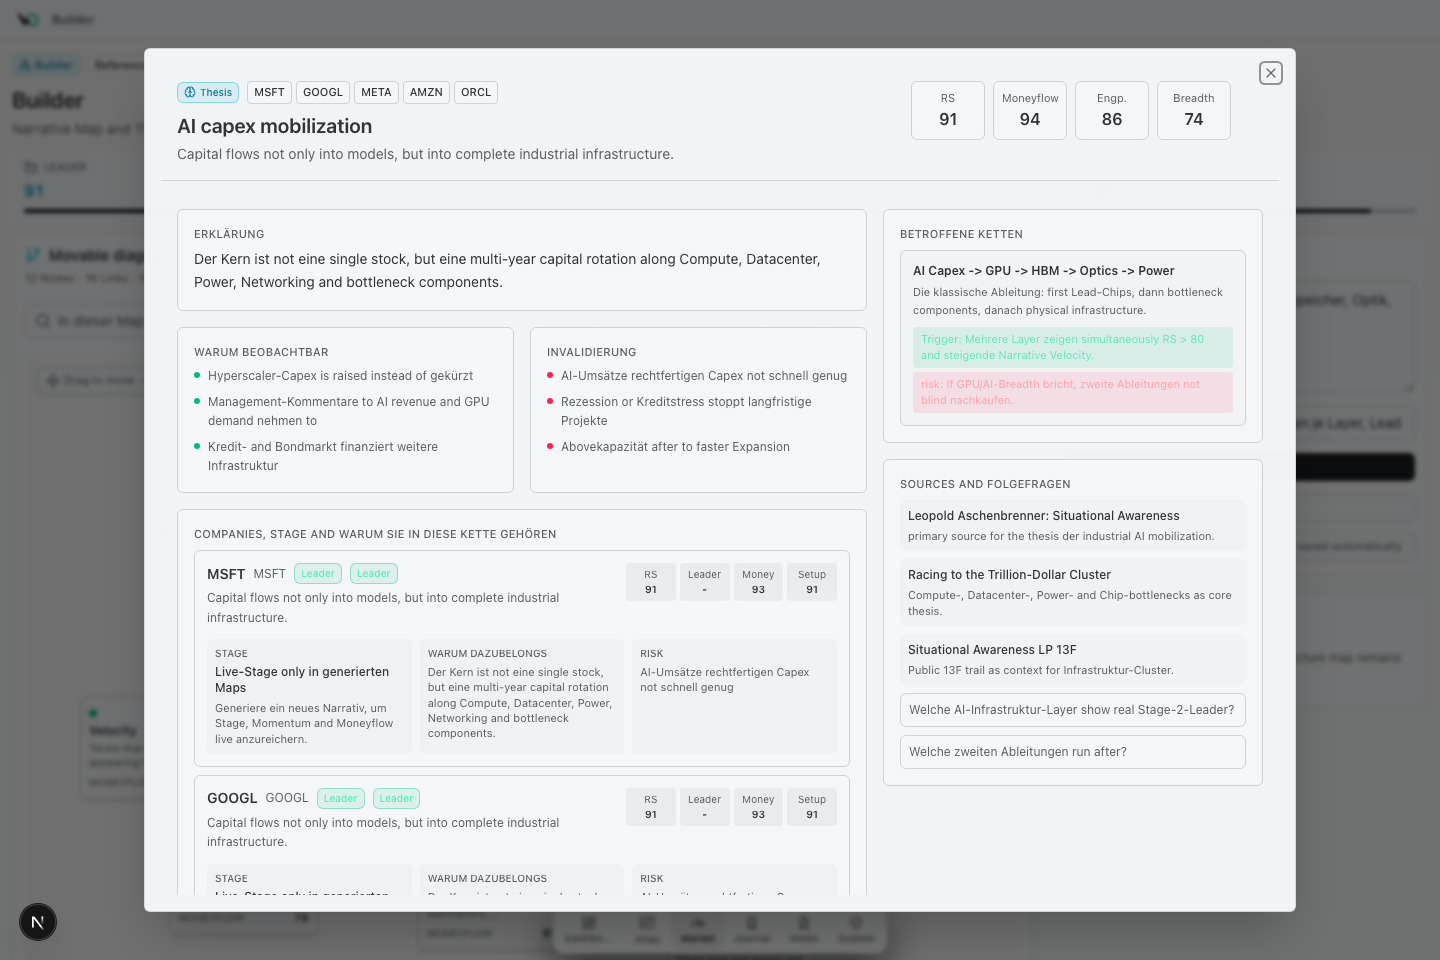Select the GOOGL ticker chip in header
Viewport: 1440px width, 960px height.
tap(323, 92)
